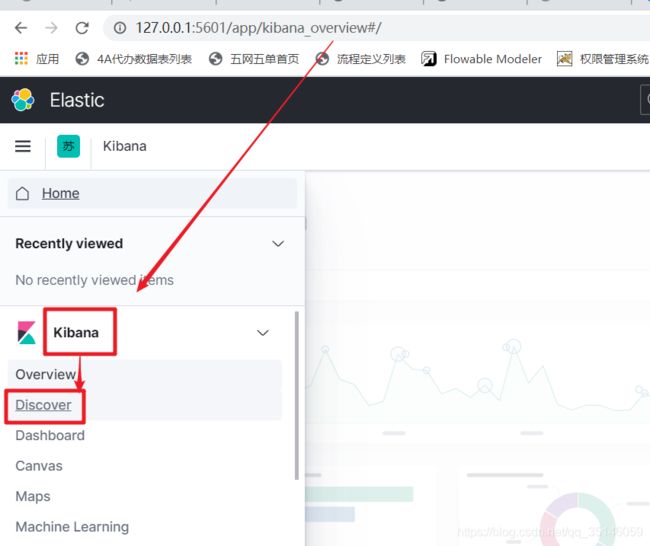650x546 pixels.
Task: Reload the page with refresh icon
Action: [x=82, y=28]
